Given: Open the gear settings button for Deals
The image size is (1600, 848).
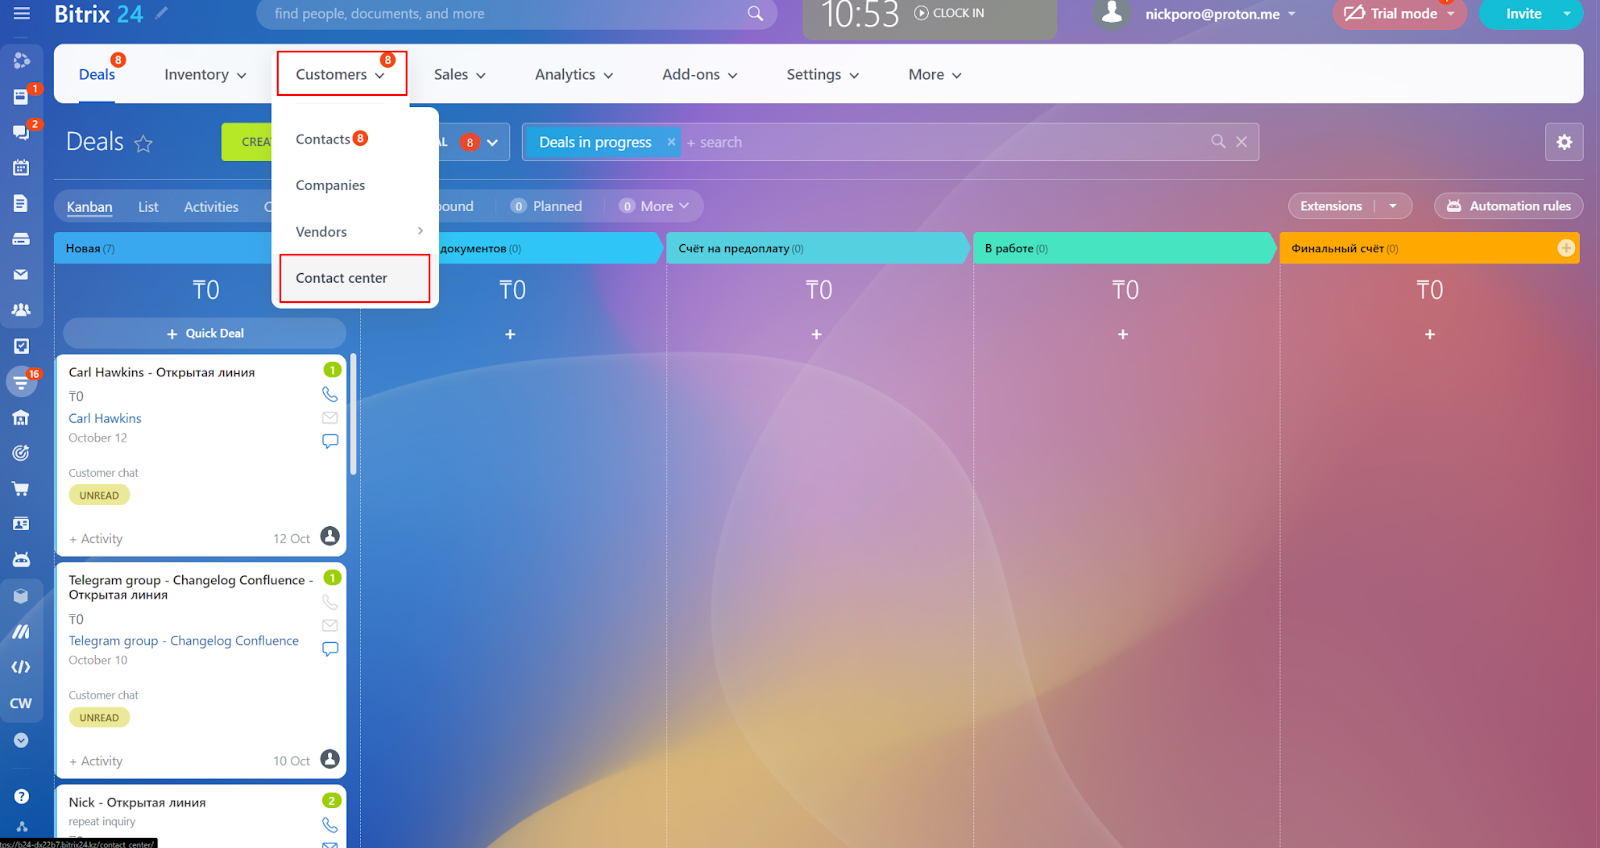Looking at the screenshot, I should point(1564,142).
